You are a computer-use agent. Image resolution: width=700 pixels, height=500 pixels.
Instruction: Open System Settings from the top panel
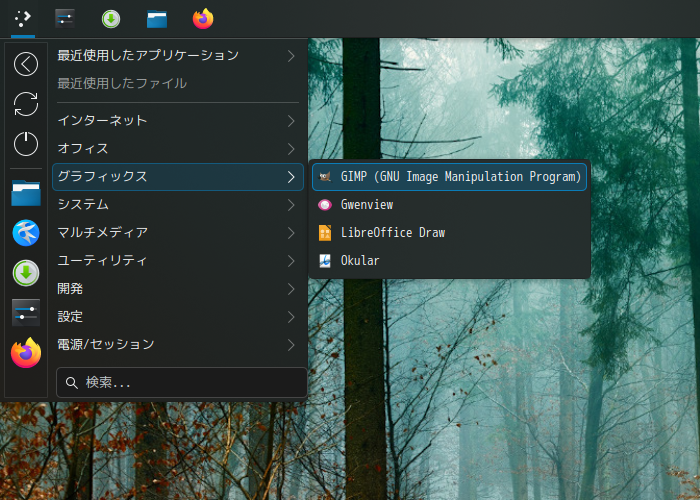pyautogui.click(x=65, y=19)
